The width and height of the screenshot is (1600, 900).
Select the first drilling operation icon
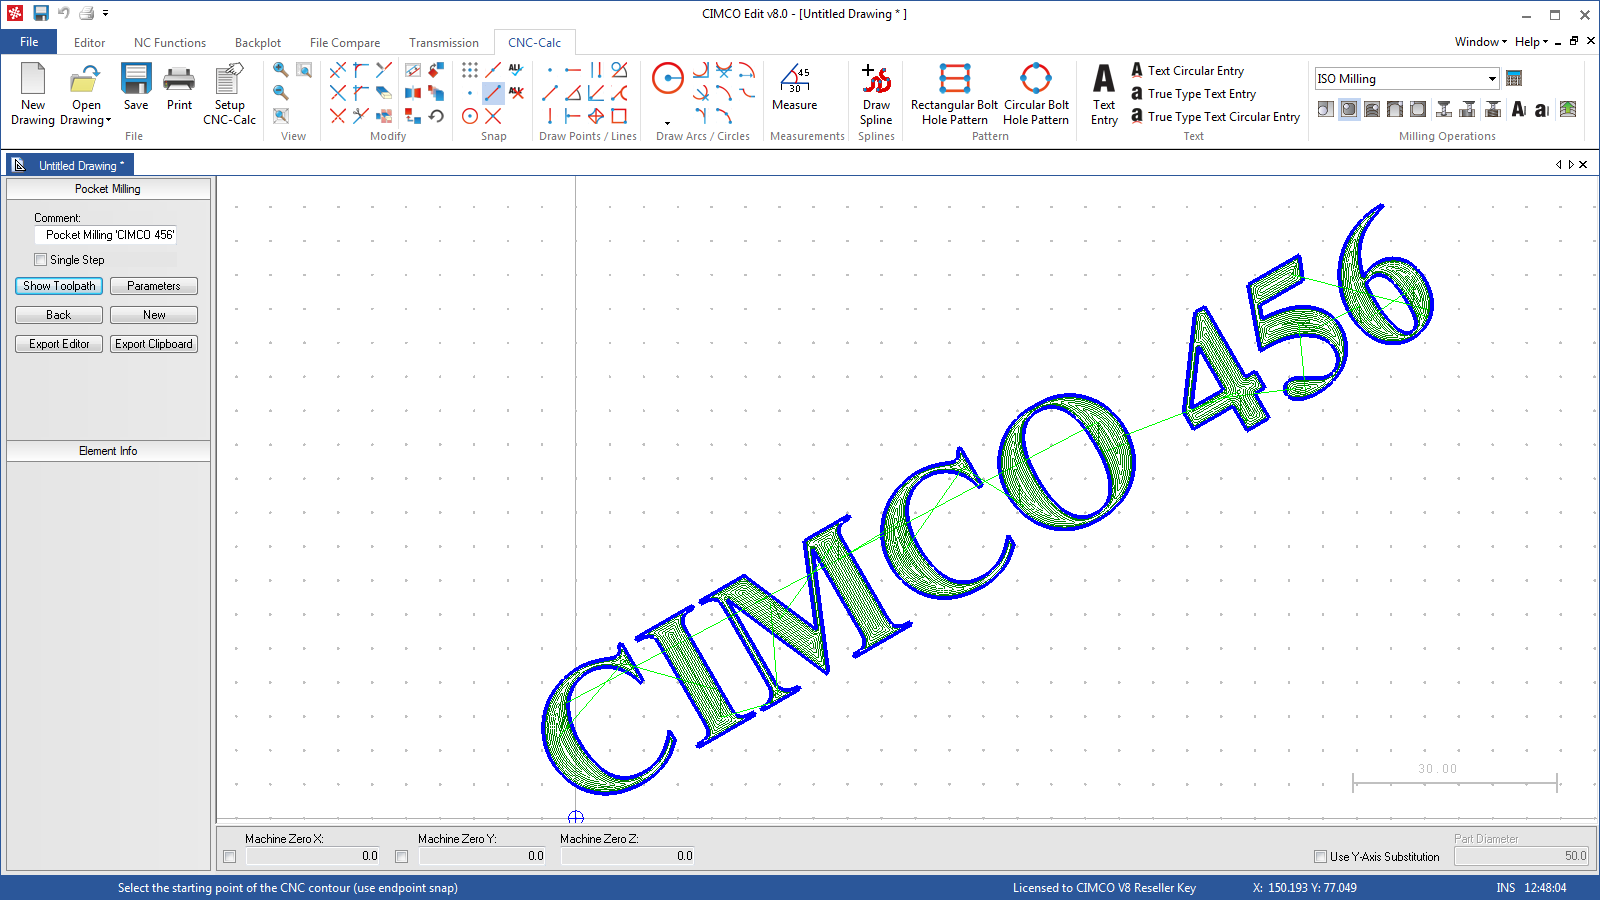1444,109
